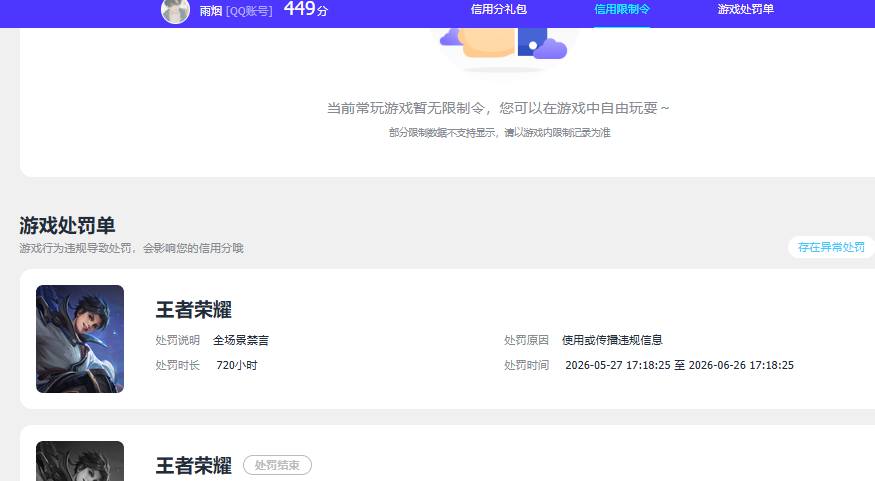This screenshot has height=481, width=875.
Task: Click the 全场景禁言 penalty description
Action: 241,340
